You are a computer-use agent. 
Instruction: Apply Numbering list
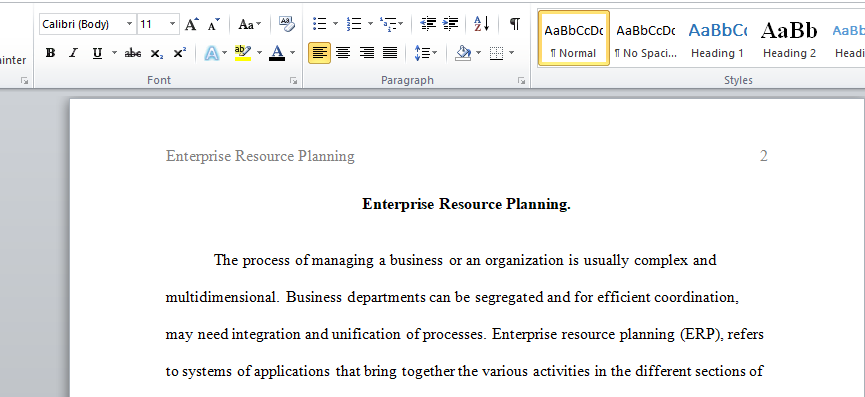[354, 24]
